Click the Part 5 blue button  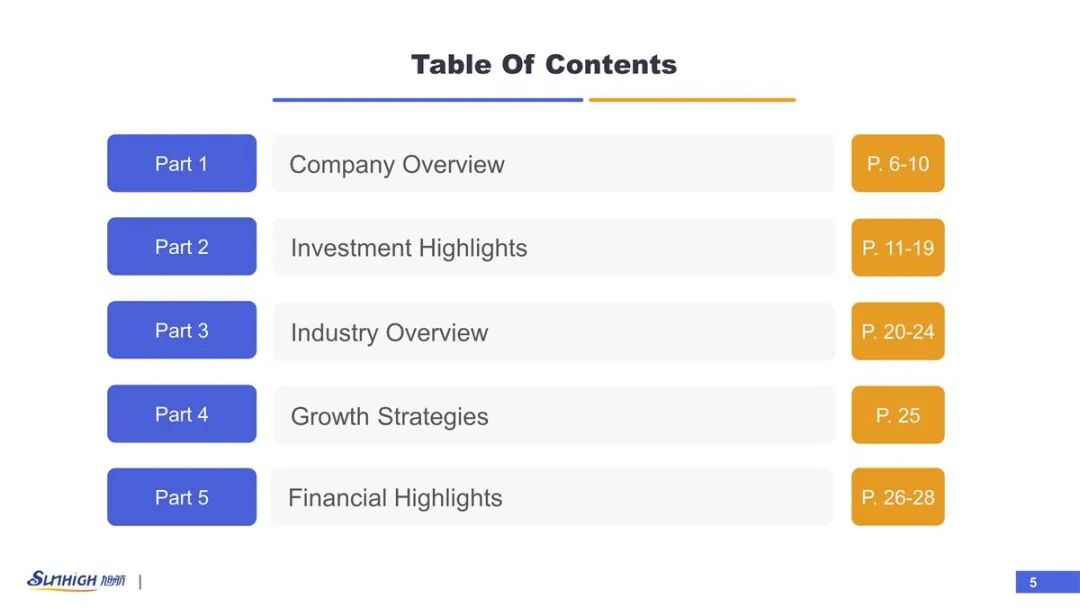[x=182, y=497]
